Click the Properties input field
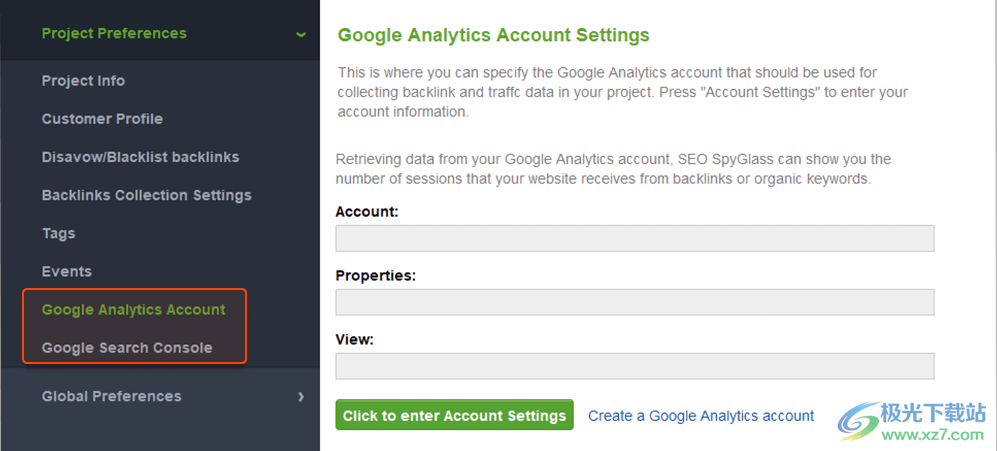This screenshot has width=997, height=451. pos(635,302)
